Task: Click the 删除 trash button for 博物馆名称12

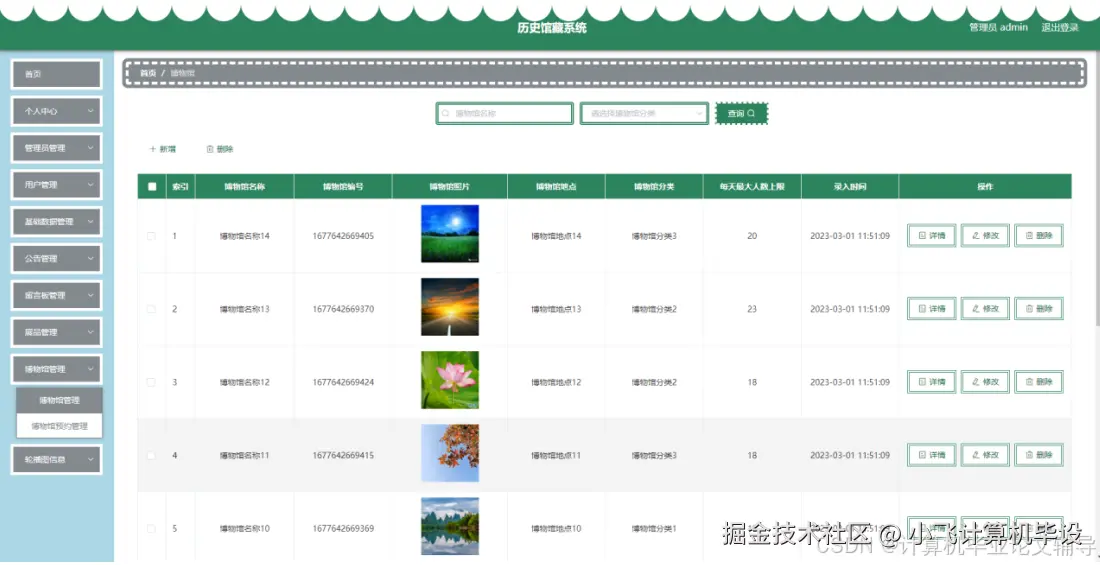Action: (1039, 383)
